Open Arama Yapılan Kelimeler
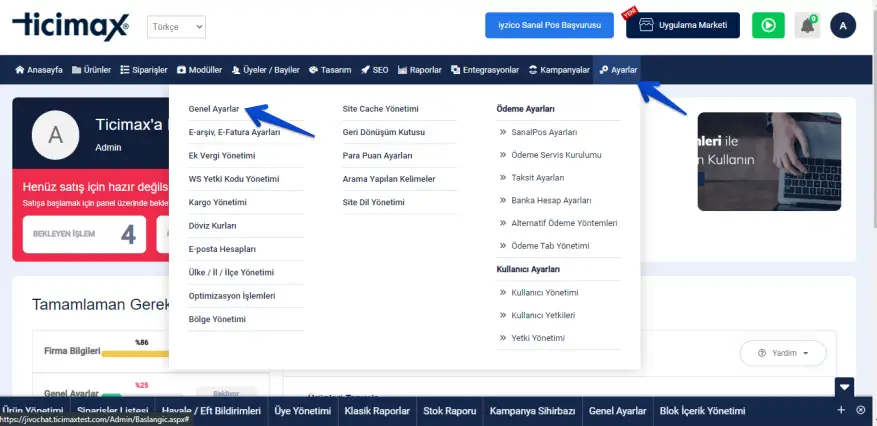The image size is (877, 426). click(x=389, y=179)
